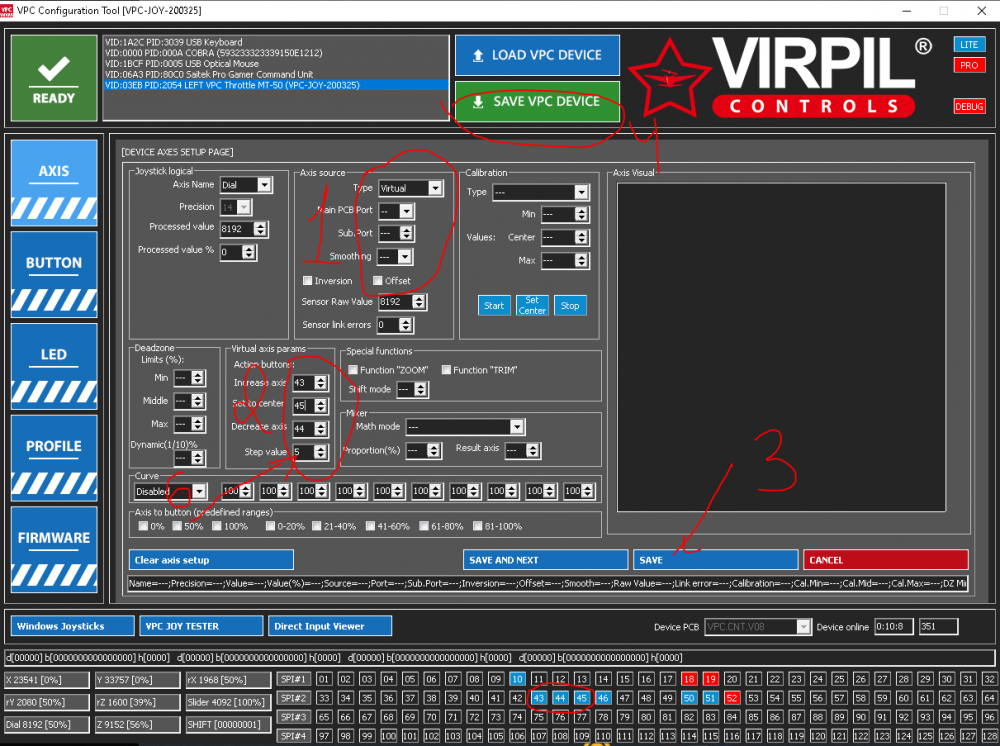
Task: Check the 0% axis to button range
Action: click(x=143, y=526)
